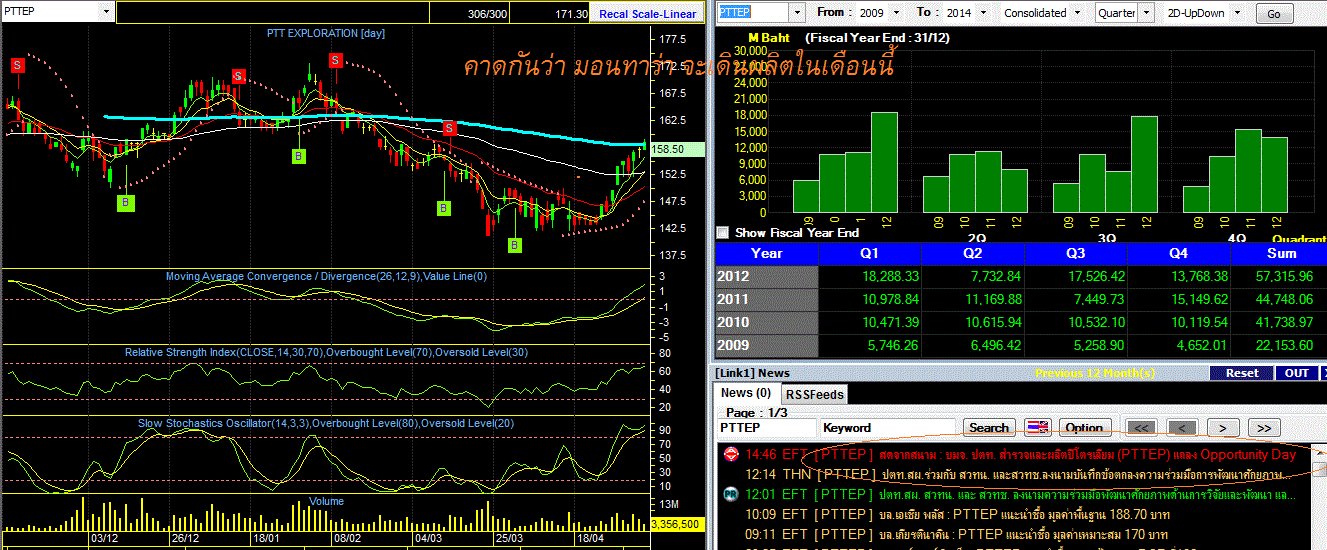Open the To year 2014 dropdown
Image resolution: width=1327 pixels, height=550 pixels.
[x=983, y=13]
